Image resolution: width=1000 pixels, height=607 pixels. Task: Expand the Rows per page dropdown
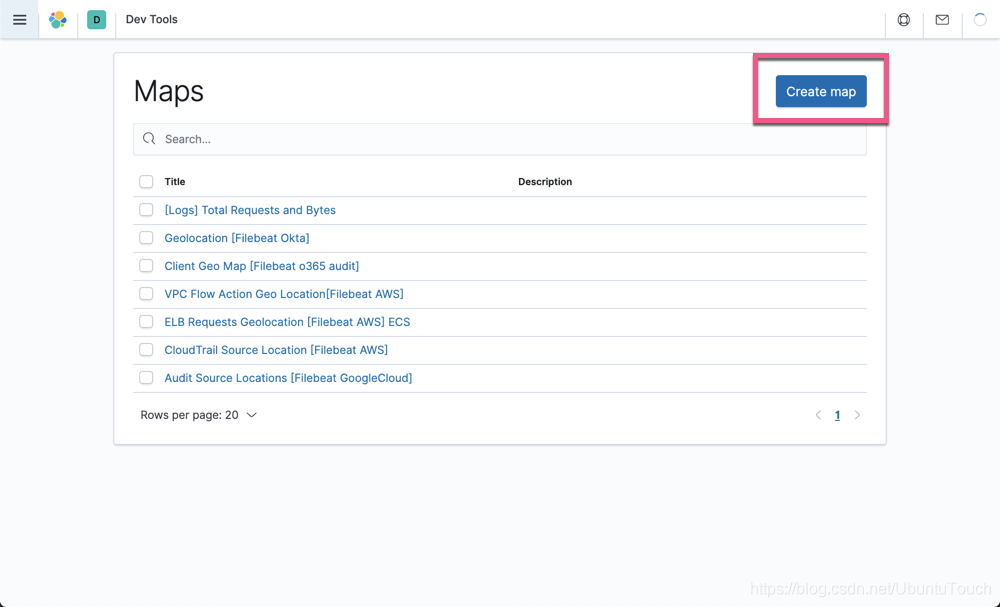point(198,415)
